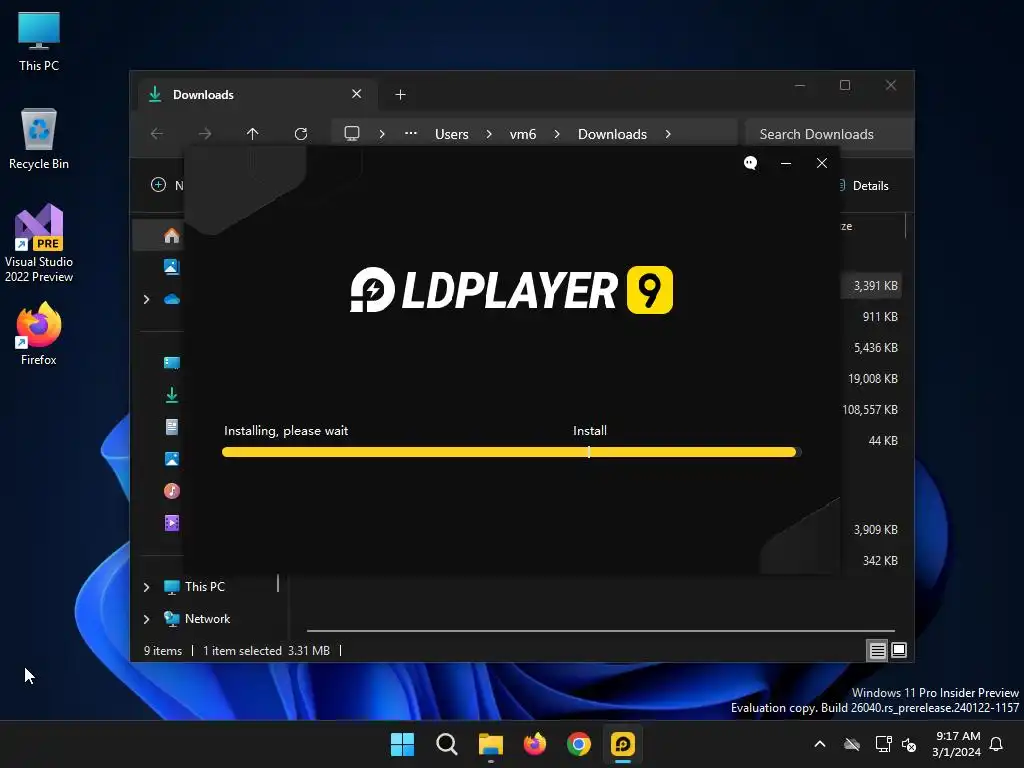This screenshot has width=1024, height=768.
Task: Click the LDPlayer installation progress bar
Action: tap(511, 452)
